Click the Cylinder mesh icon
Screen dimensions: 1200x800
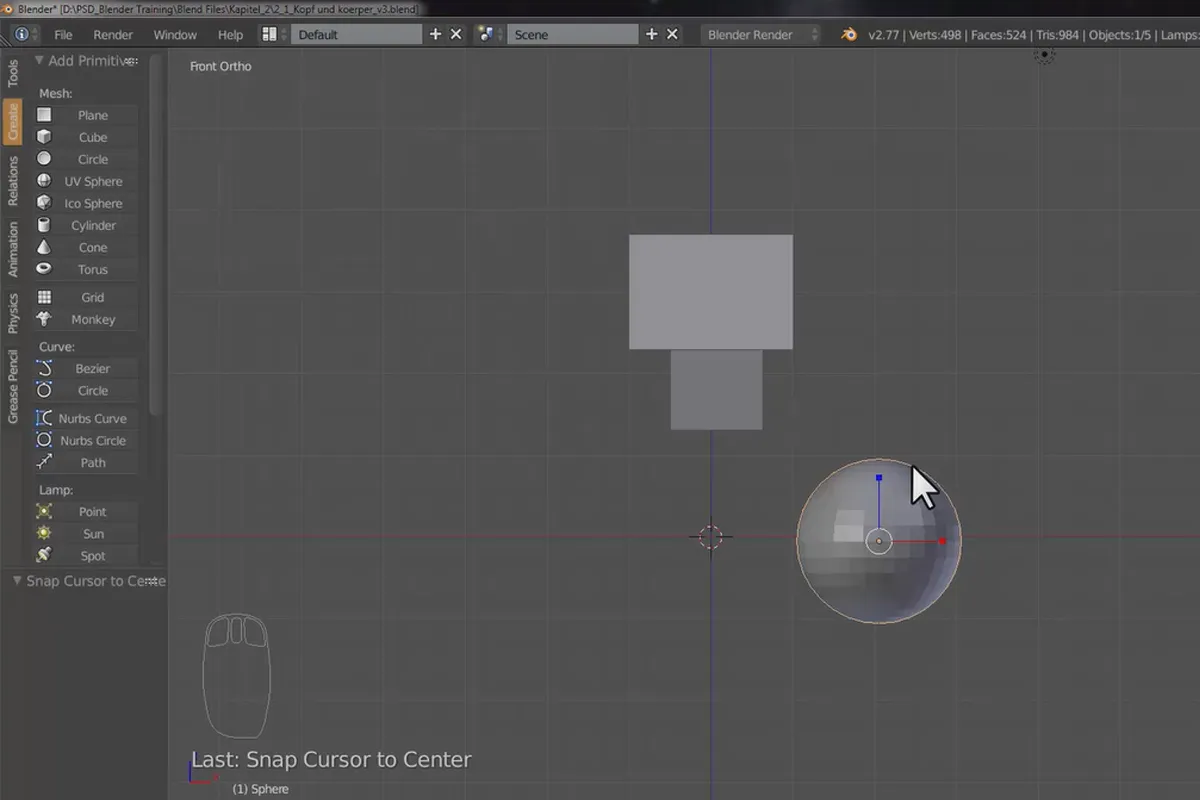44,225
